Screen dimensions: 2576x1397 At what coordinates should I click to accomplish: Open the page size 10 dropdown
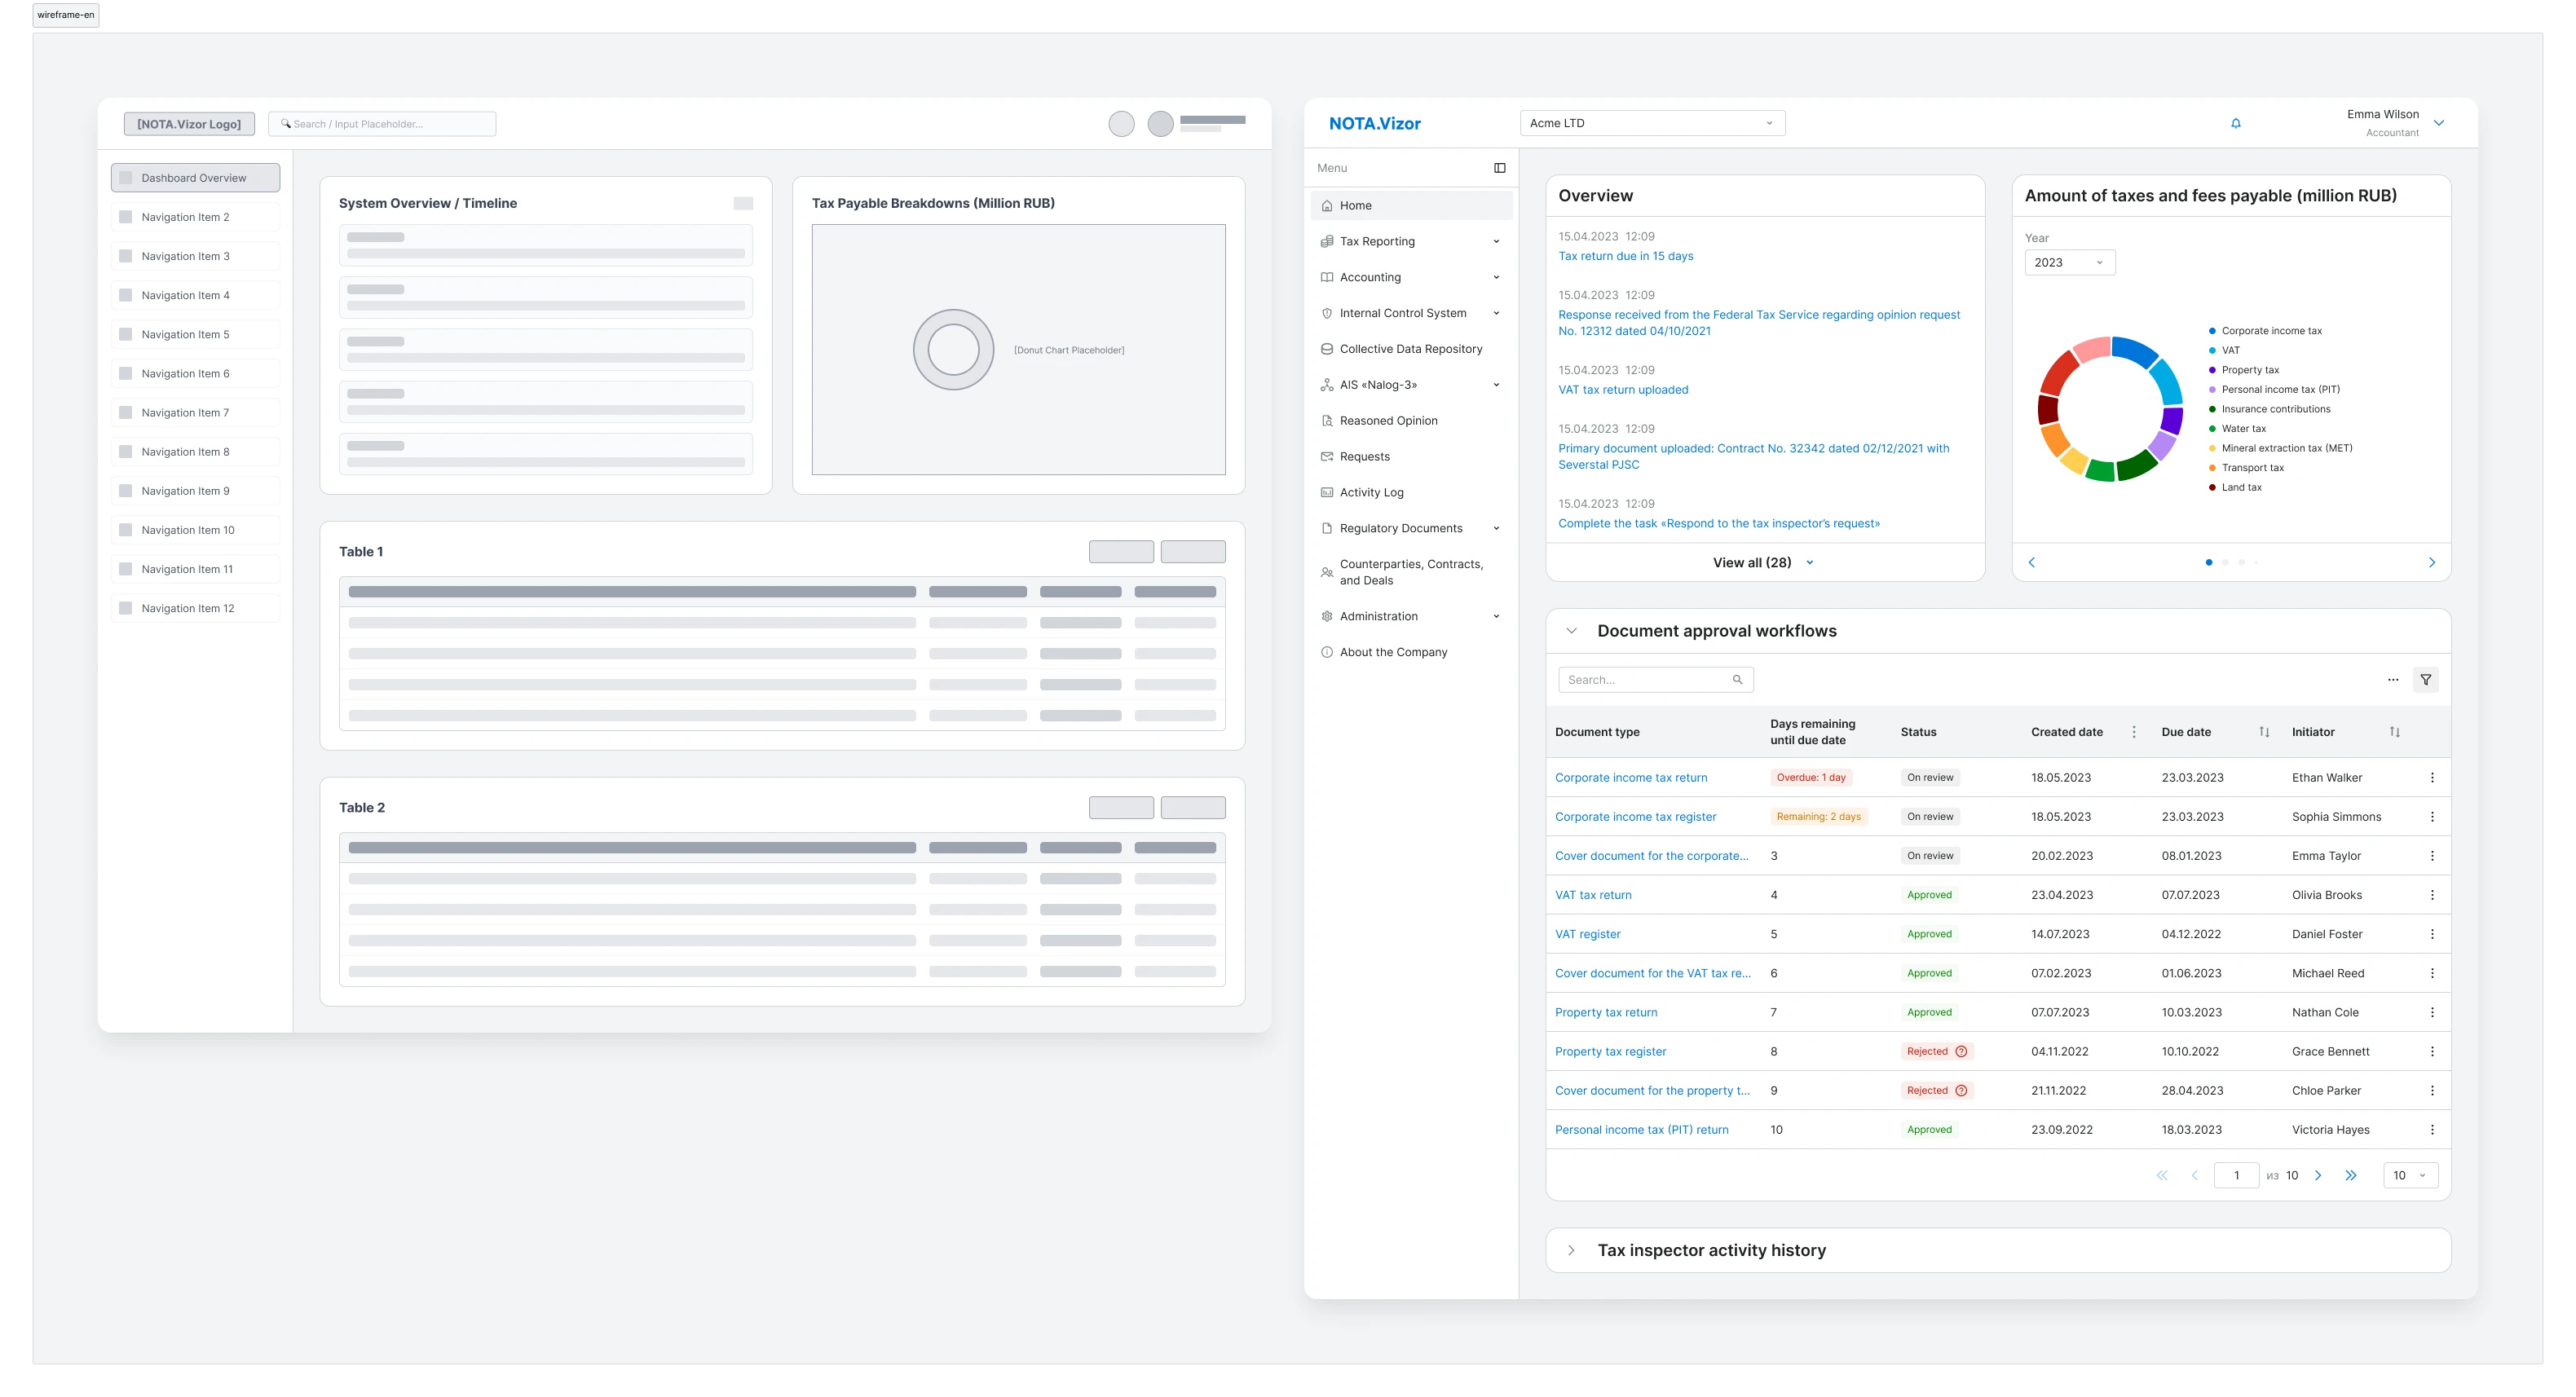pyautogui.click(x=2410, y=1175)
